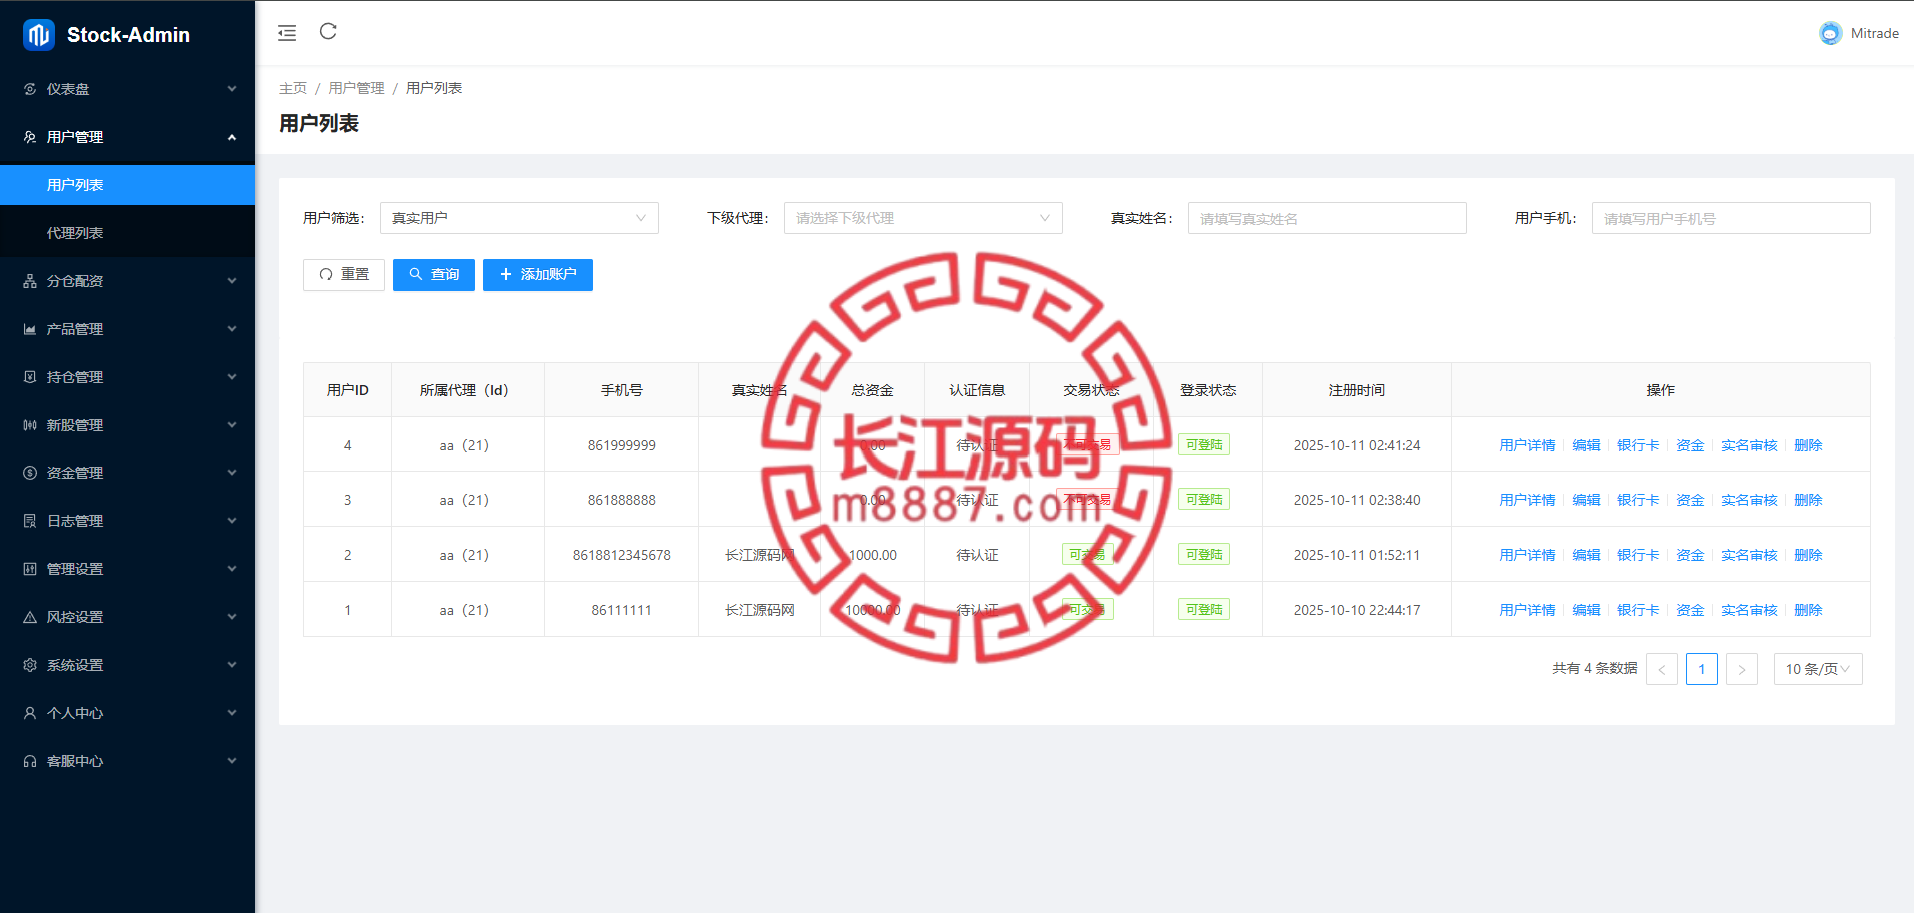Image resolution: width=1914 pixels, height=913 pixels.
Task: Click the 用户ID column header
Action: (348, 390)
